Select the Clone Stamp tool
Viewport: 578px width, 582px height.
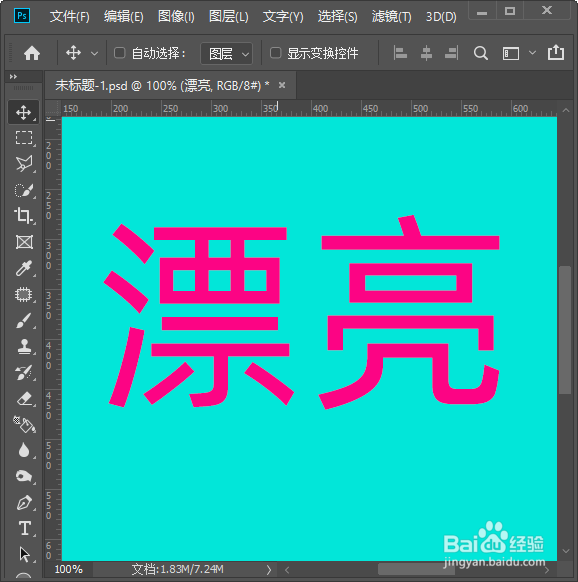point(24,346)
